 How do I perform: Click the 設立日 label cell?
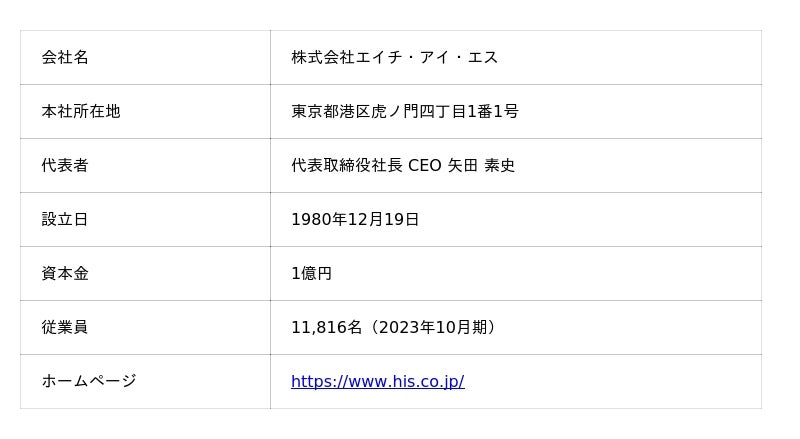[x=145, y=220]
